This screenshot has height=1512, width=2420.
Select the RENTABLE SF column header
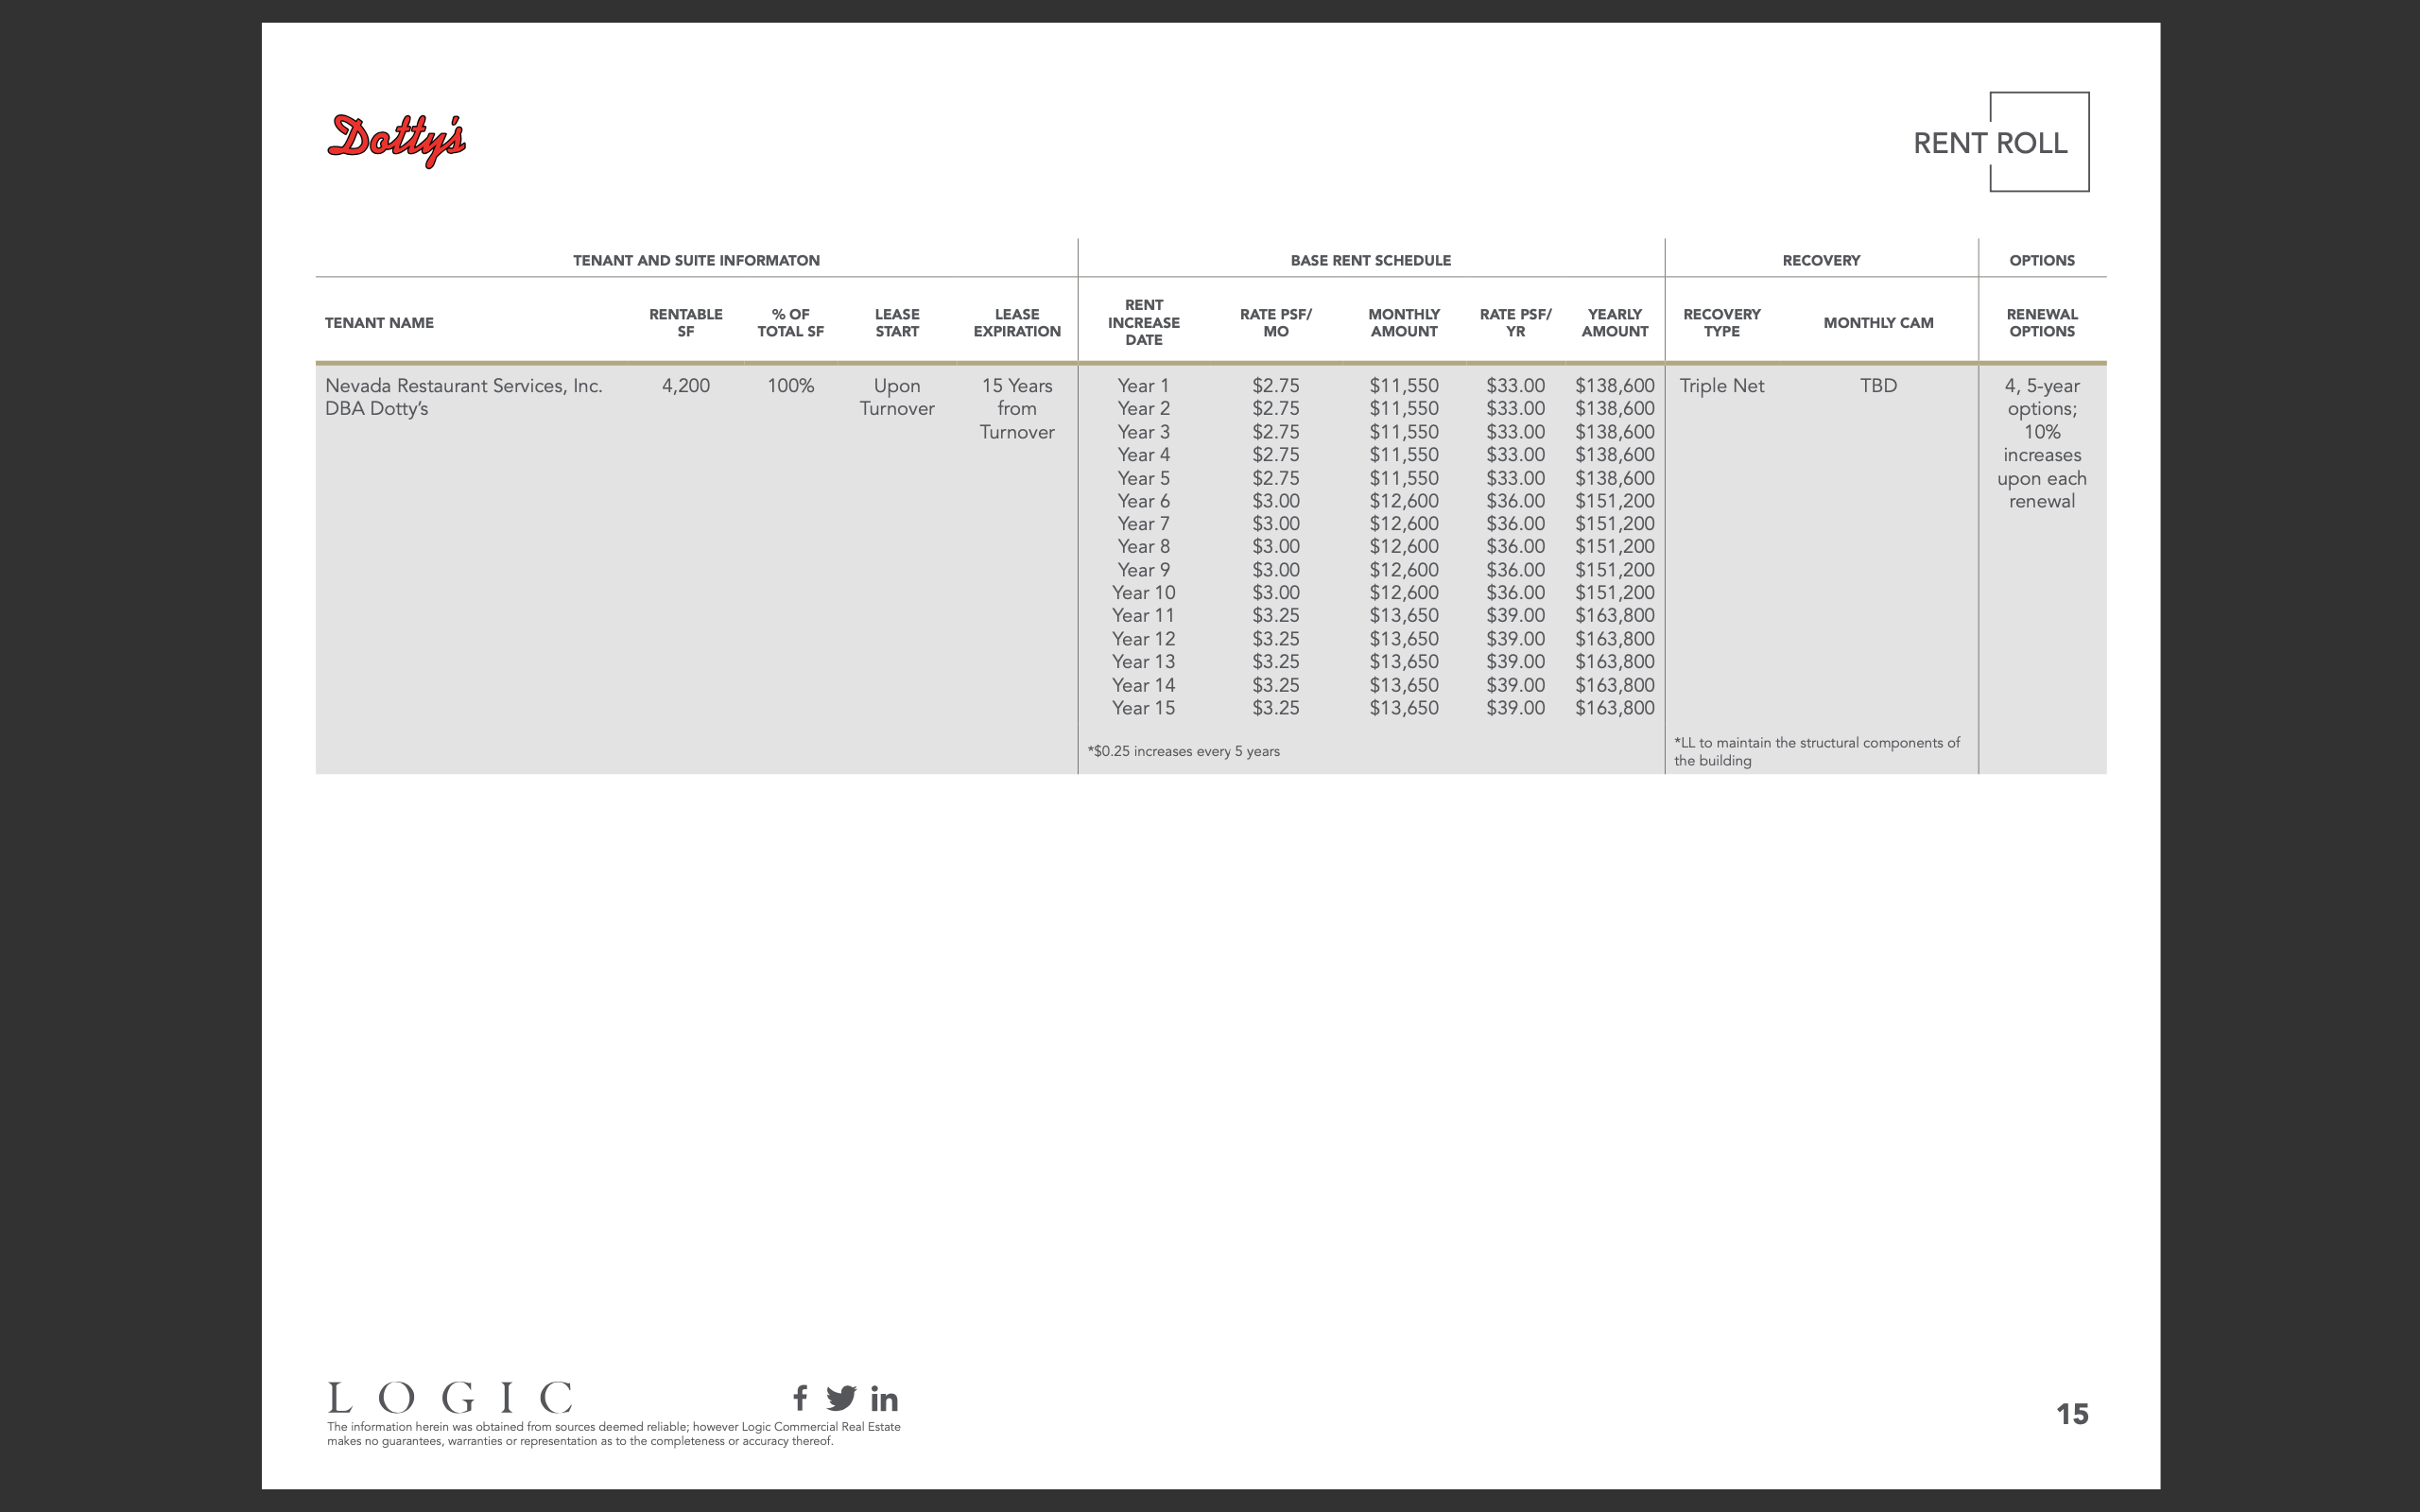tap(685, 322)
